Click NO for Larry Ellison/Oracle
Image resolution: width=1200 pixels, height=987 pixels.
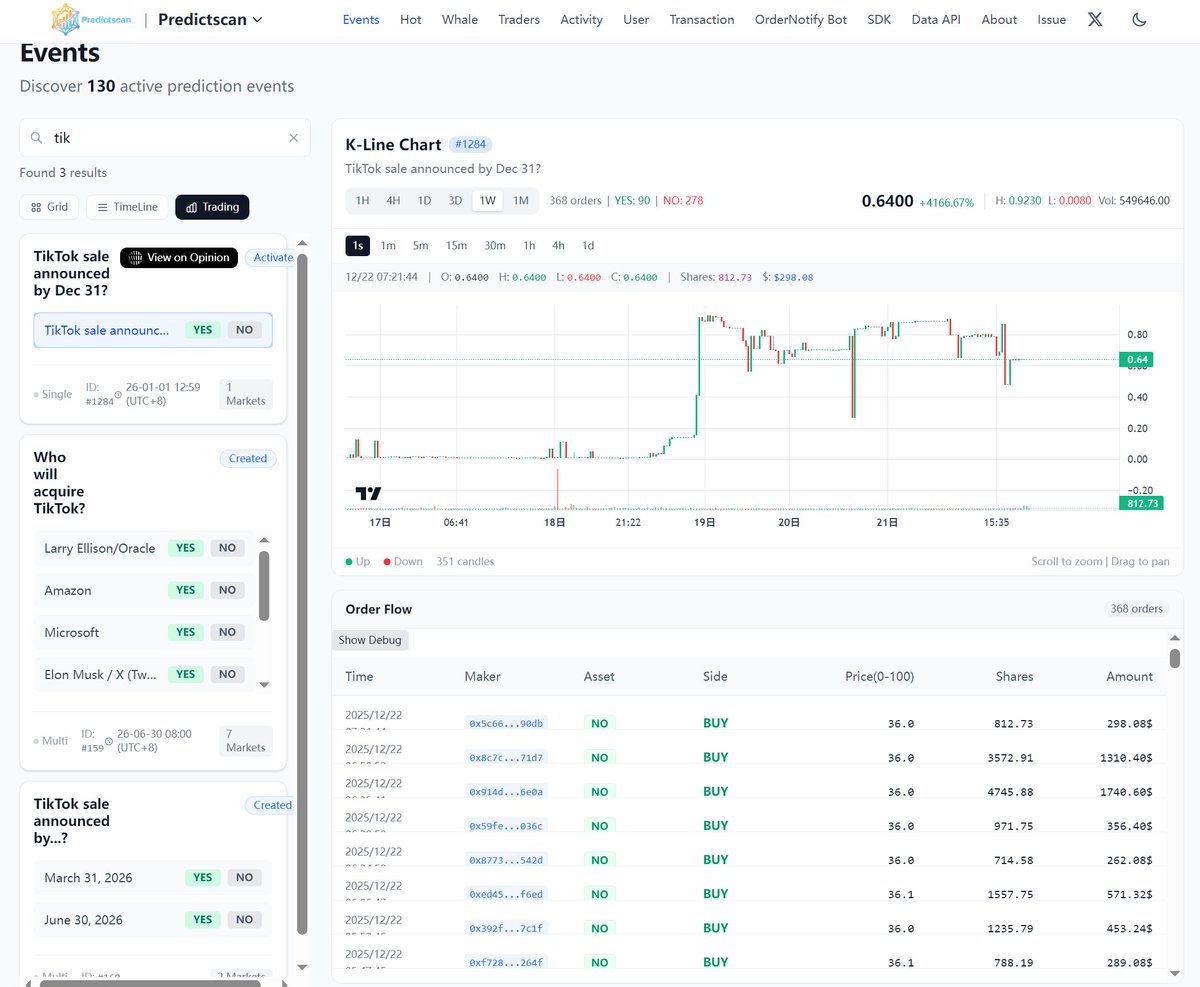pyautogui.click(x=227, y=548)
